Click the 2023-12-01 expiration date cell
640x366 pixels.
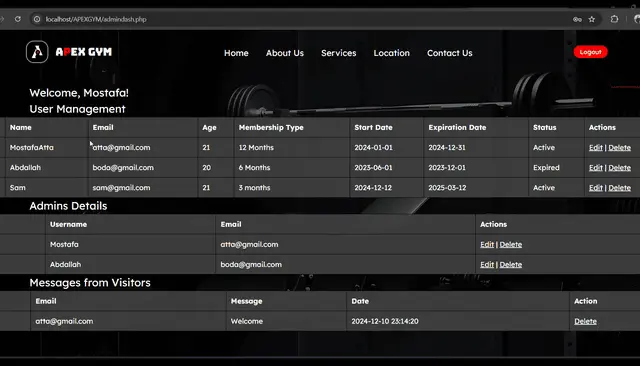click(447, 168)
